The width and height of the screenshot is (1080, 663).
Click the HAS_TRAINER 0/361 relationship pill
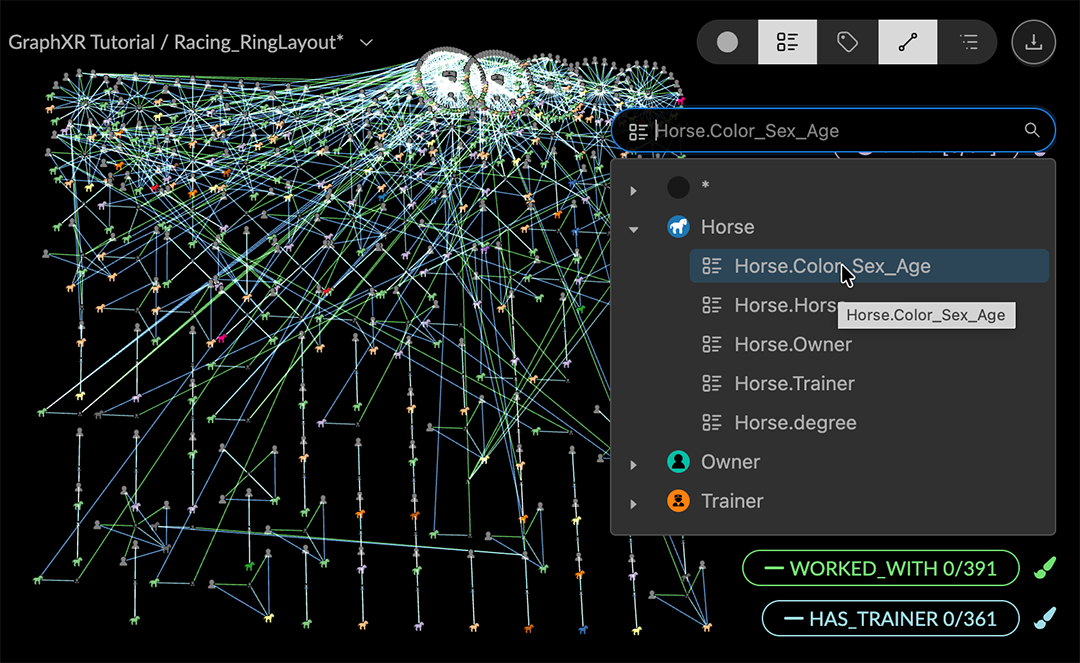[890, 619]
